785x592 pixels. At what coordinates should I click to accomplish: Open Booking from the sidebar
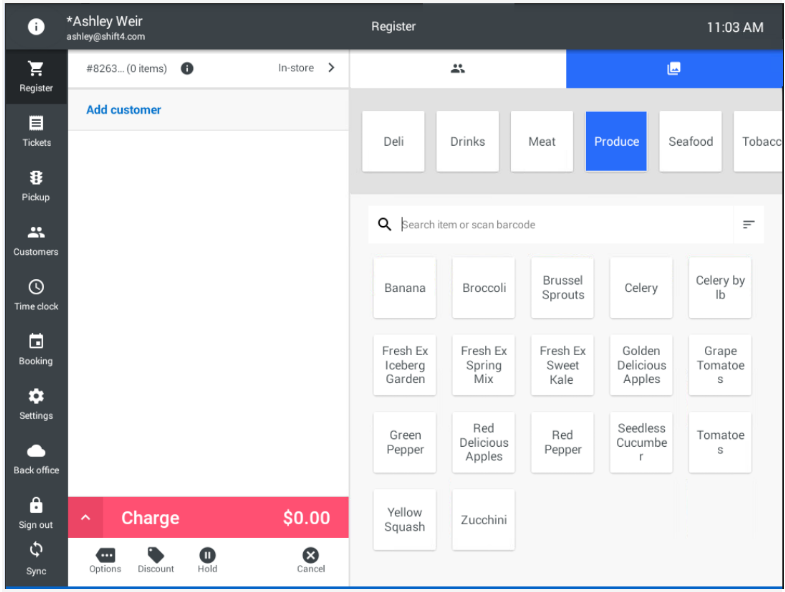pyautogui.click(x=36, y=349)
